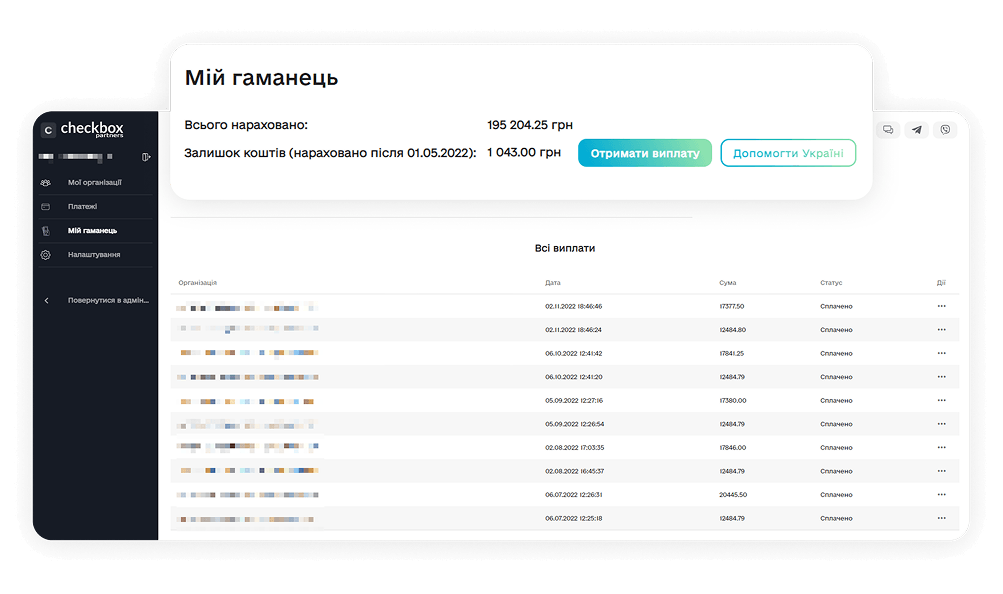Click the back chevron near Повернутися в адмін
The height and width of the screenshot is (594, 1003).
click(x=46, y=300)
